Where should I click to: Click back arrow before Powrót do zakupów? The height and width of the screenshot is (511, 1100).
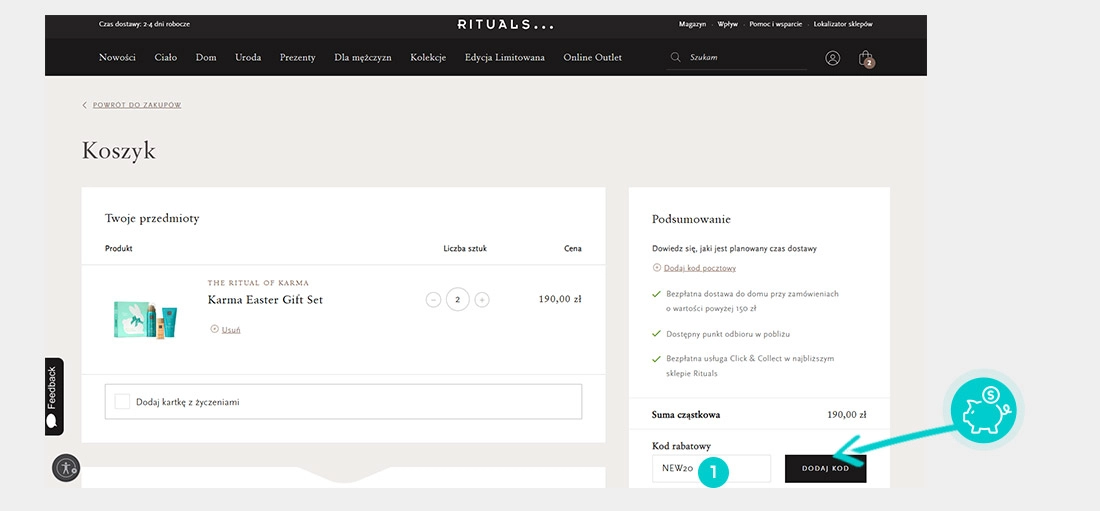pos(85,105)
